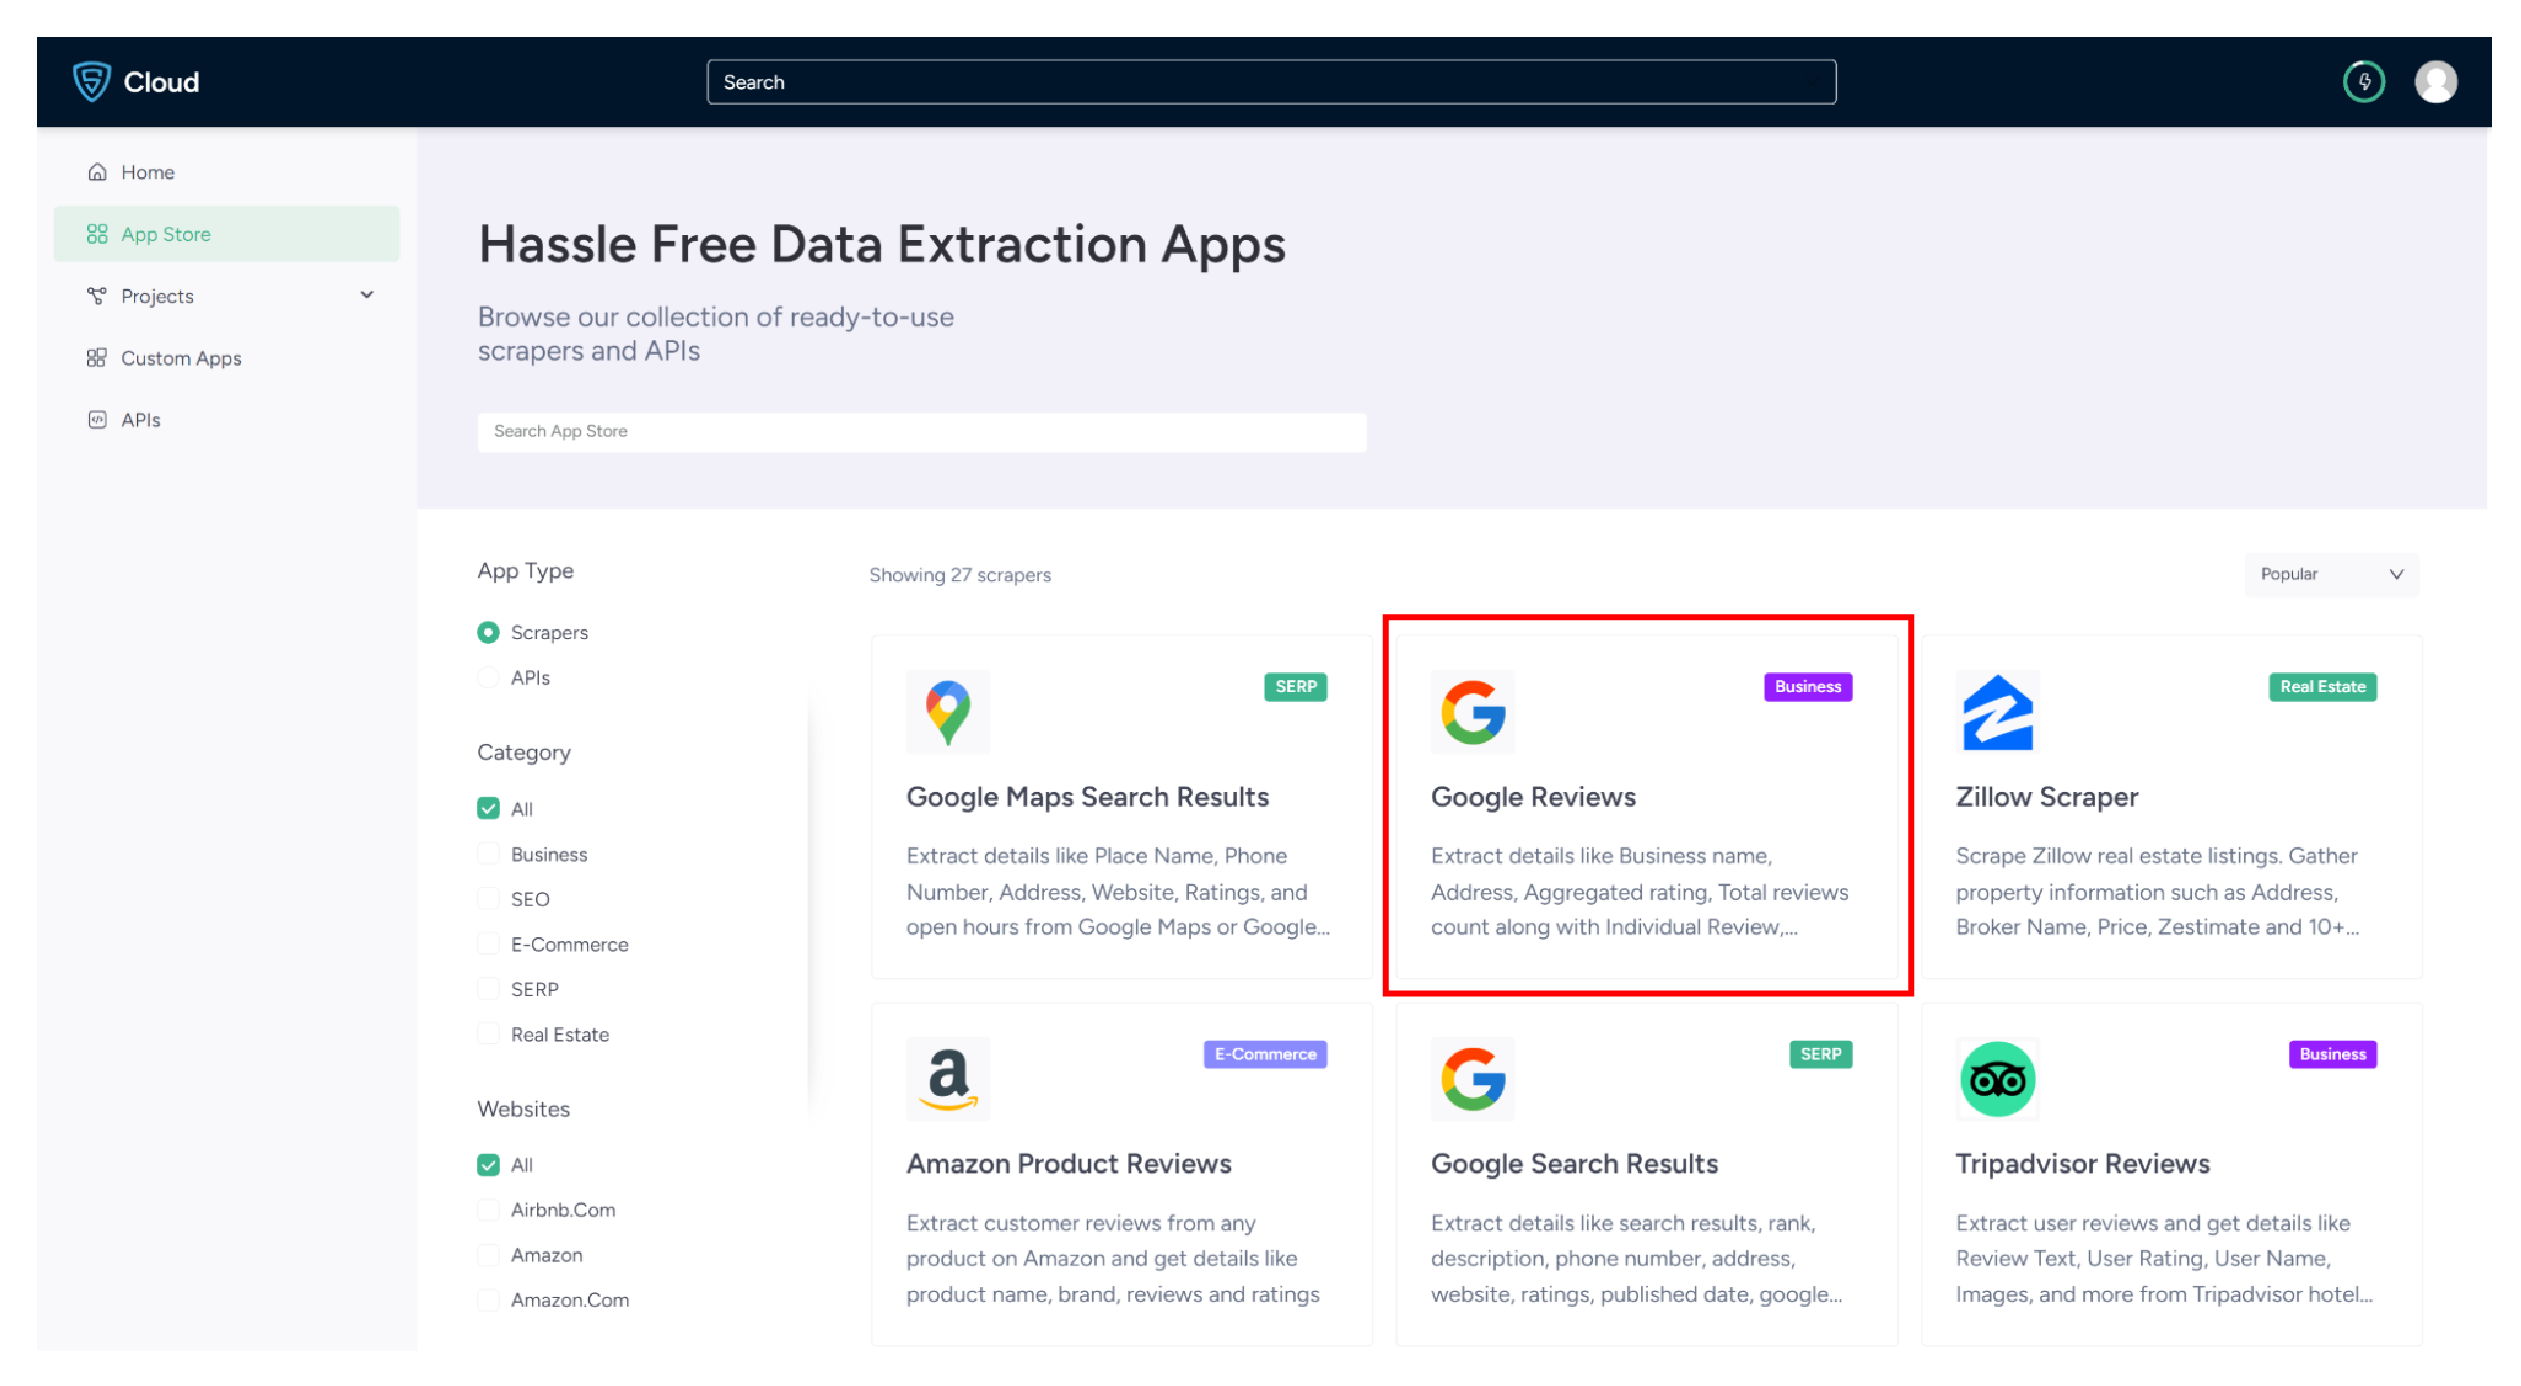Navigate to the Home menu item
The width and height of the screenshot is (2521, 1386).
click(x=148, y=172)
